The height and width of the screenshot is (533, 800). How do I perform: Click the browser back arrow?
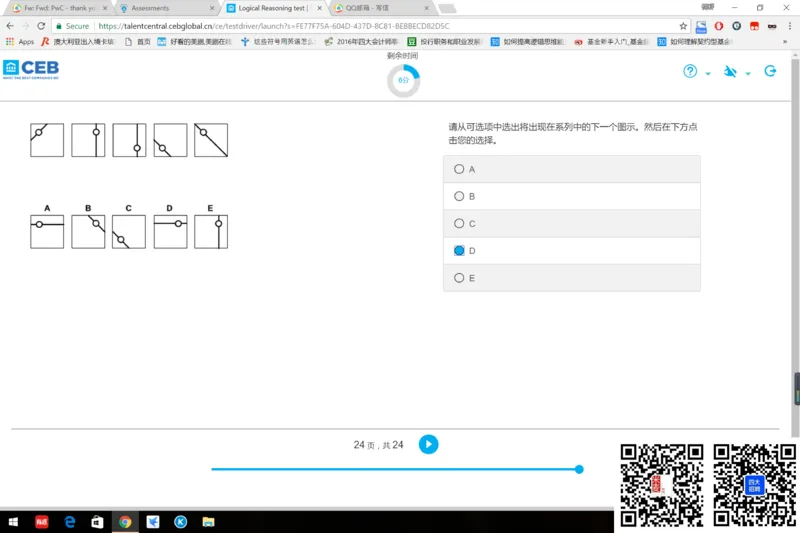[10, 26]
